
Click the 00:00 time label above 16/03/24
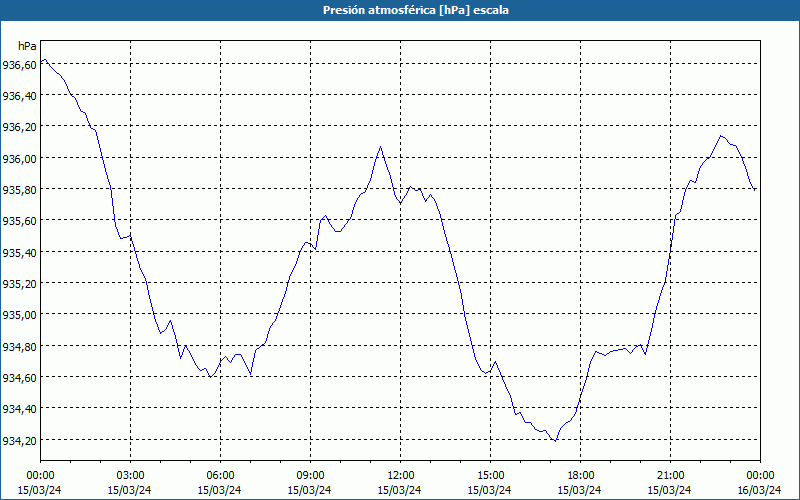point(760,476)
